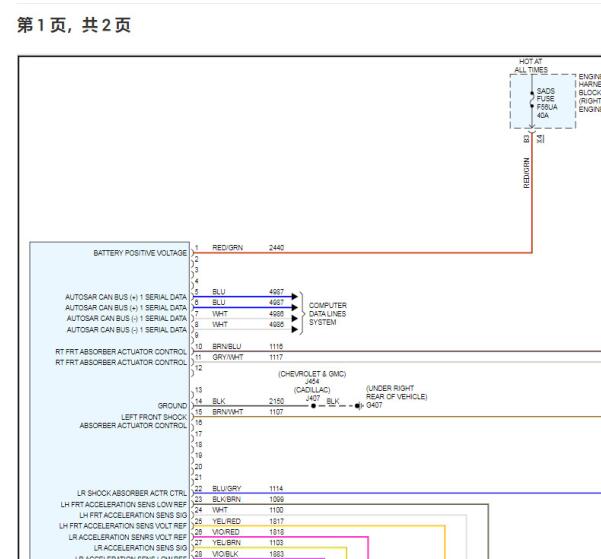Click the "B3" connector label under the fuse block
This screenshot has width=601, height=559.
tap(526, 138)
